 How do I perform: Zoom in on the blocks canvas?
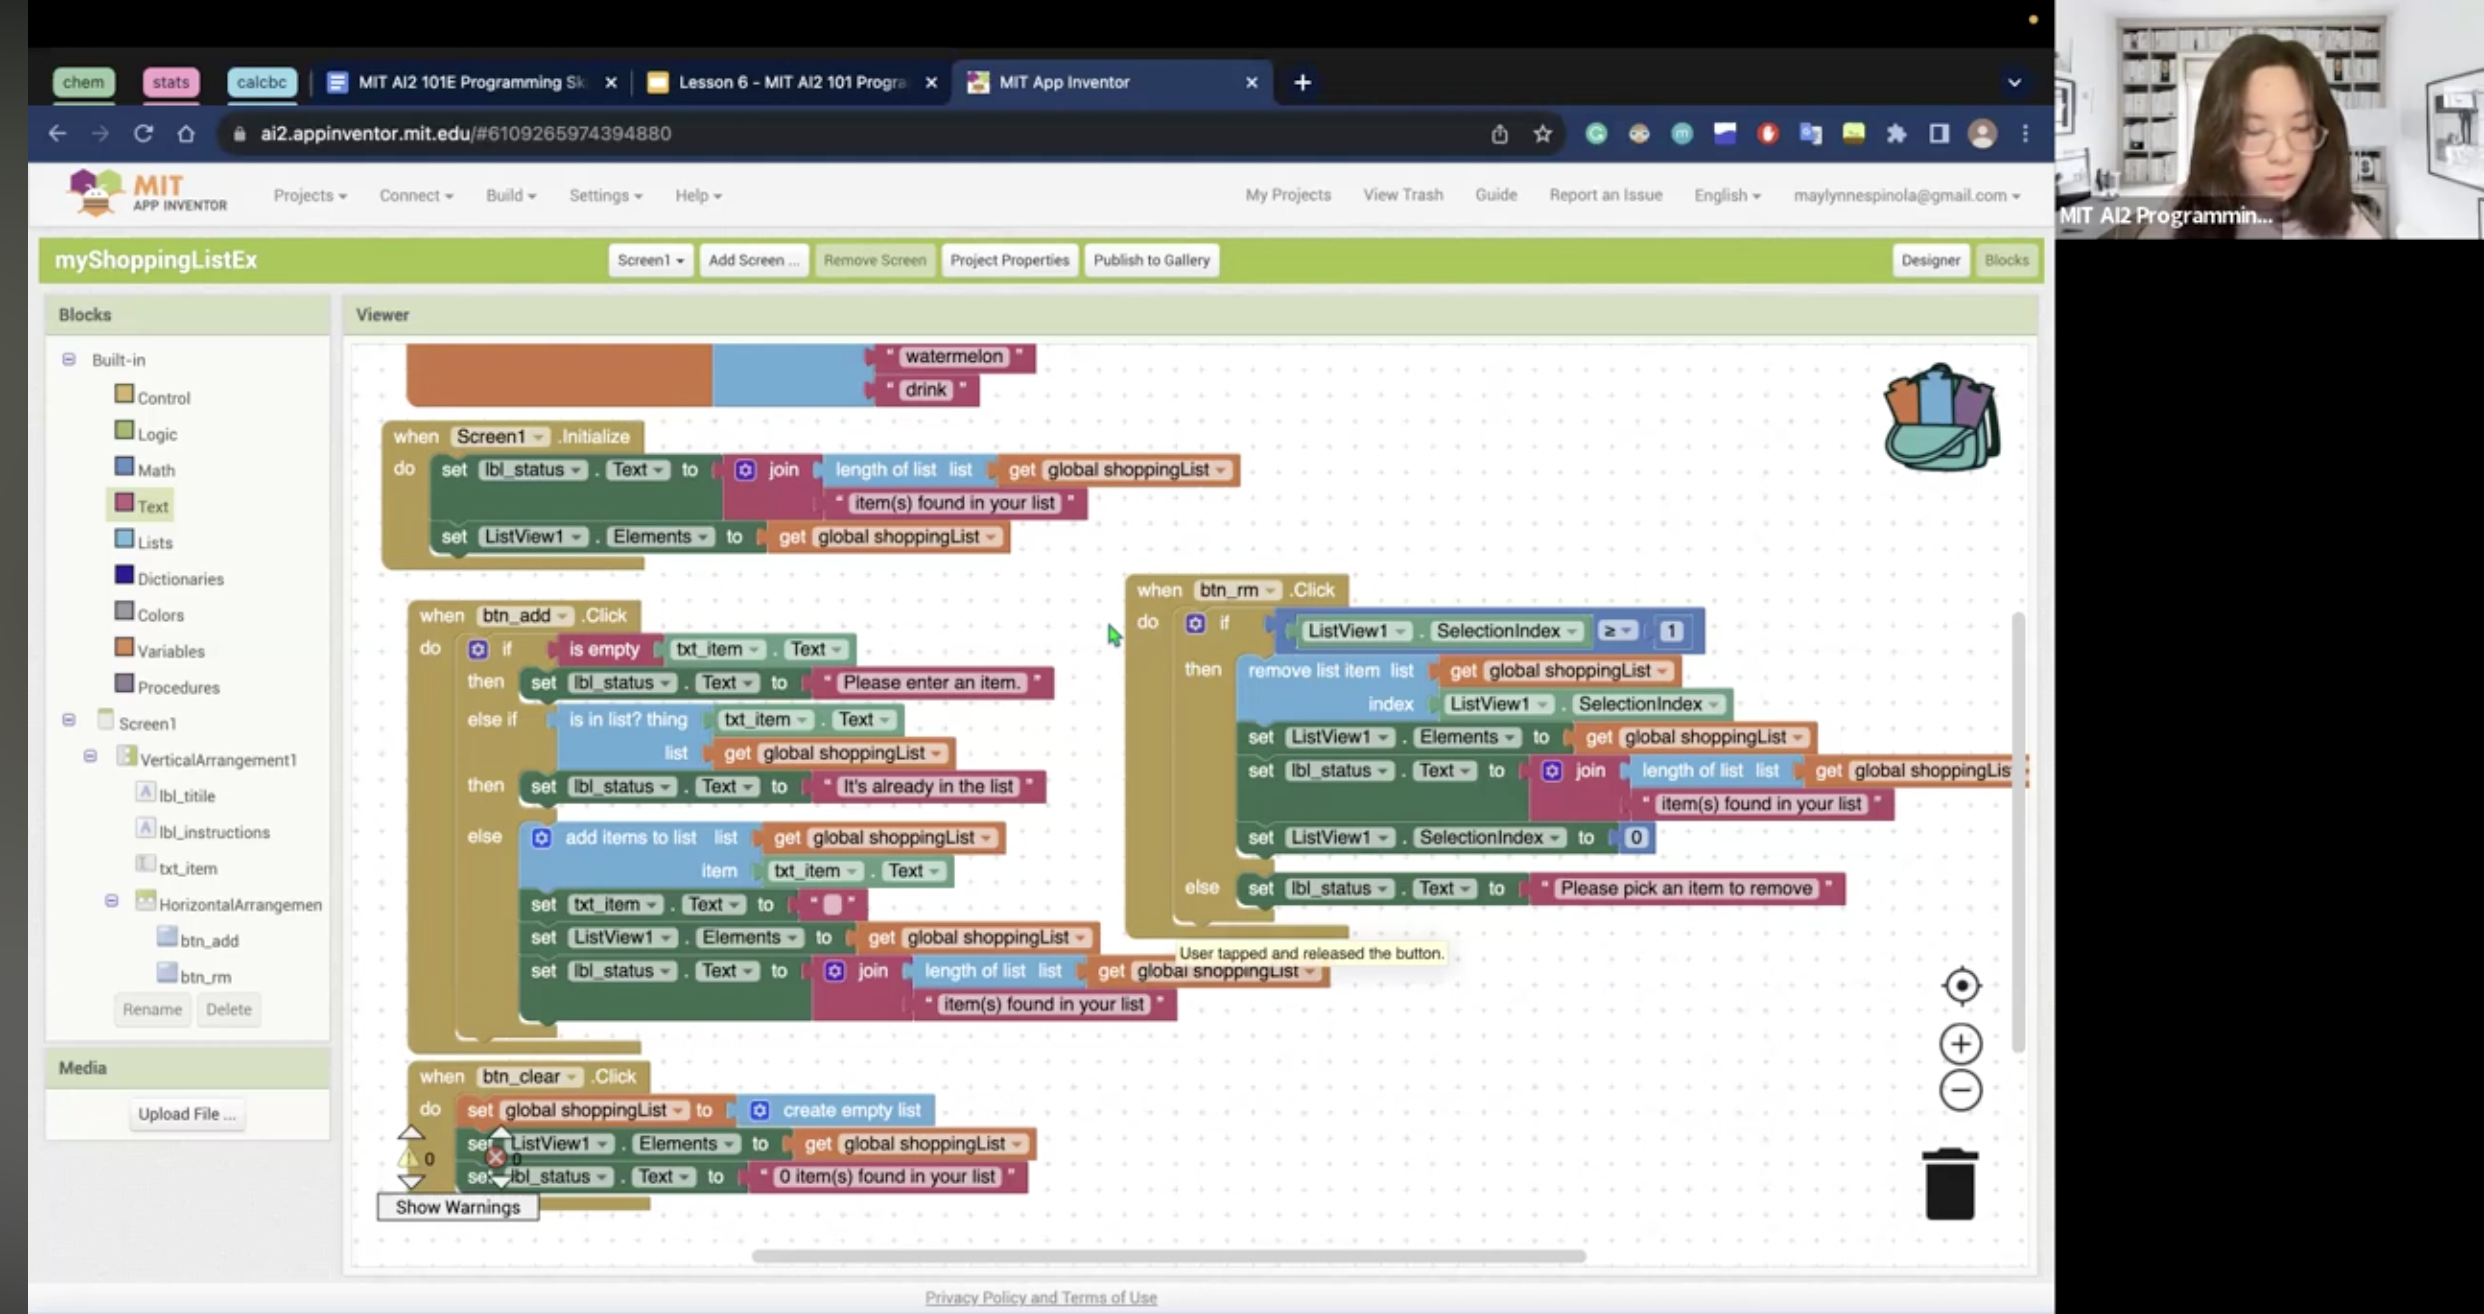pyautogui.click(x=1960, y=1043)
